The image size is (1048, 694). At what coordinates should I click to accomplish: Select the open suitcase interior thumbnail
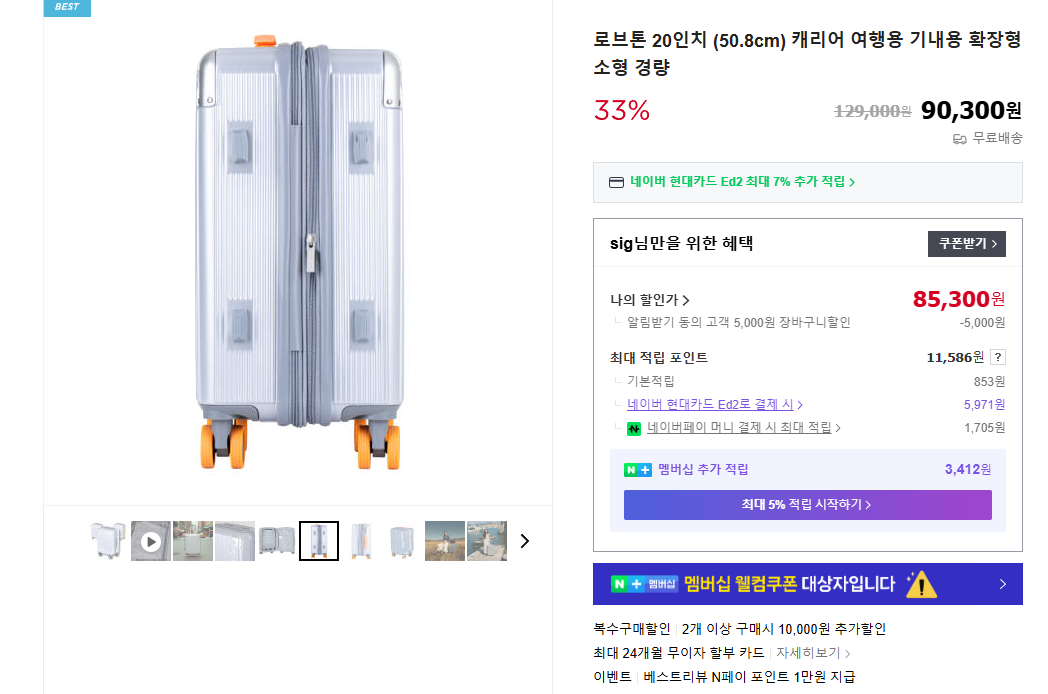click(x=276, y=541)
